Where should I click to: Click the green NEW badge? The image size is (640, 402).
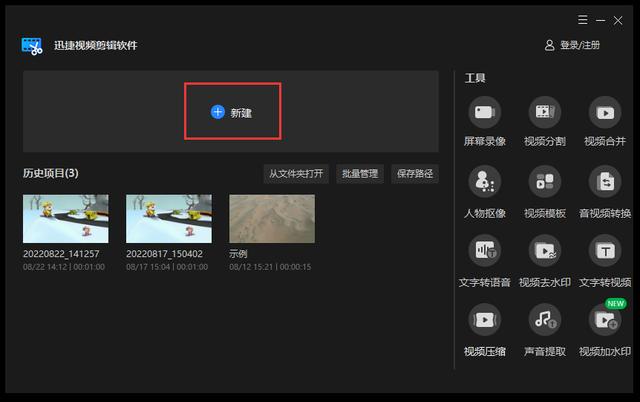click(x=616, y=304)
